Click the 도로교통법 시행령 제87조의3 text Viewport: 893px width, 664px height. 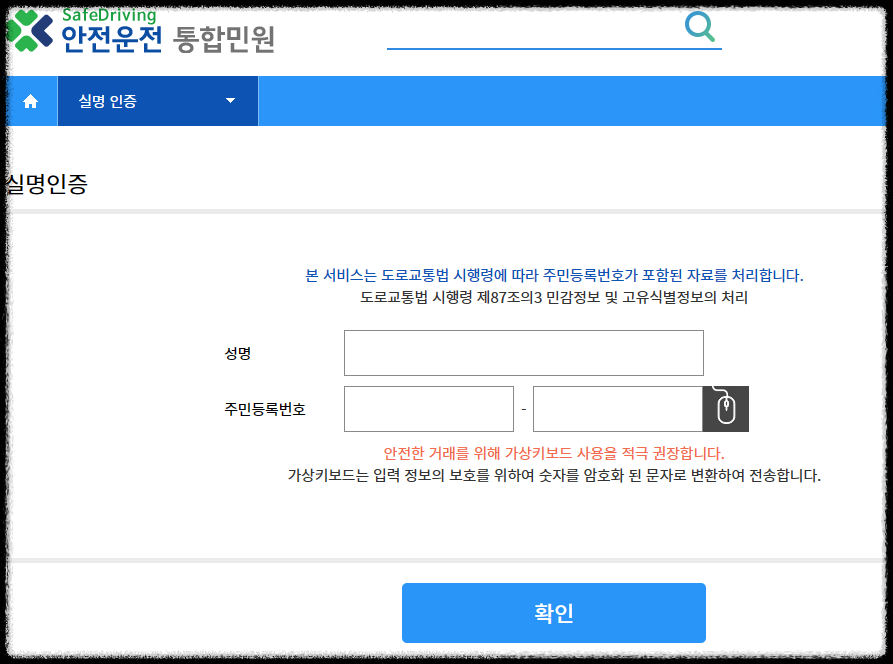click(x=554, y=297)
